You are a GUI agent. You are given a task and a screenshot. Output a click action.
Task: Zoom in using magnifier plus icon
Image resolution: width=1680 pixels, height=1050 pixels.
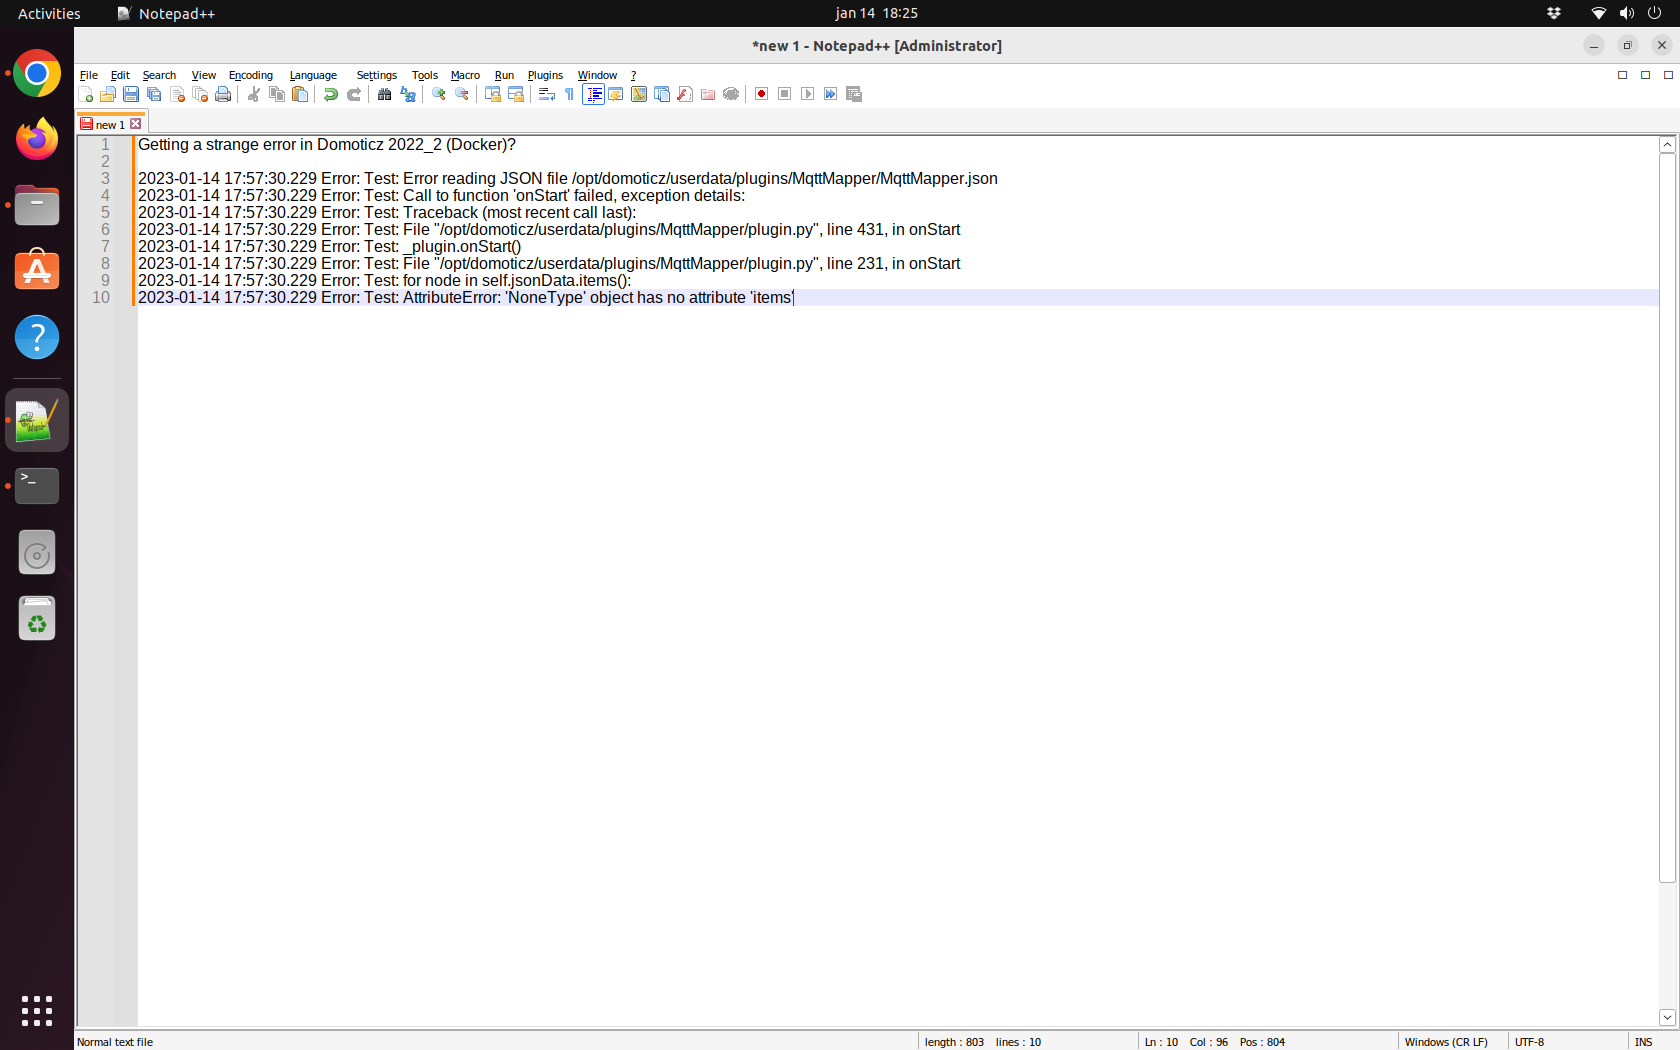439,94
